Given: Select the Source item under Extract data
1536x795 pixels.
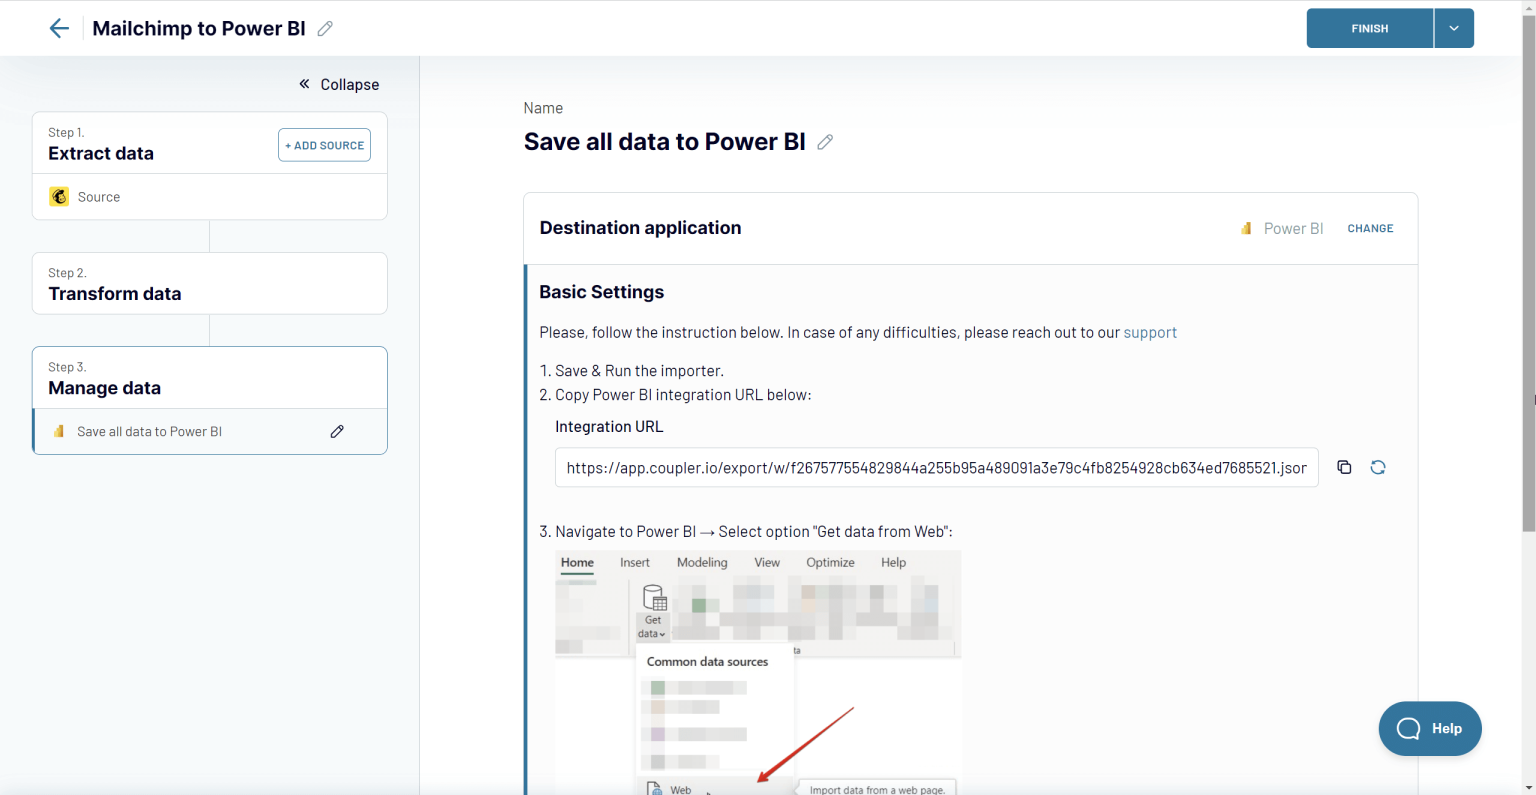Looking at the screenshot, I should click(x=99, y=196).
